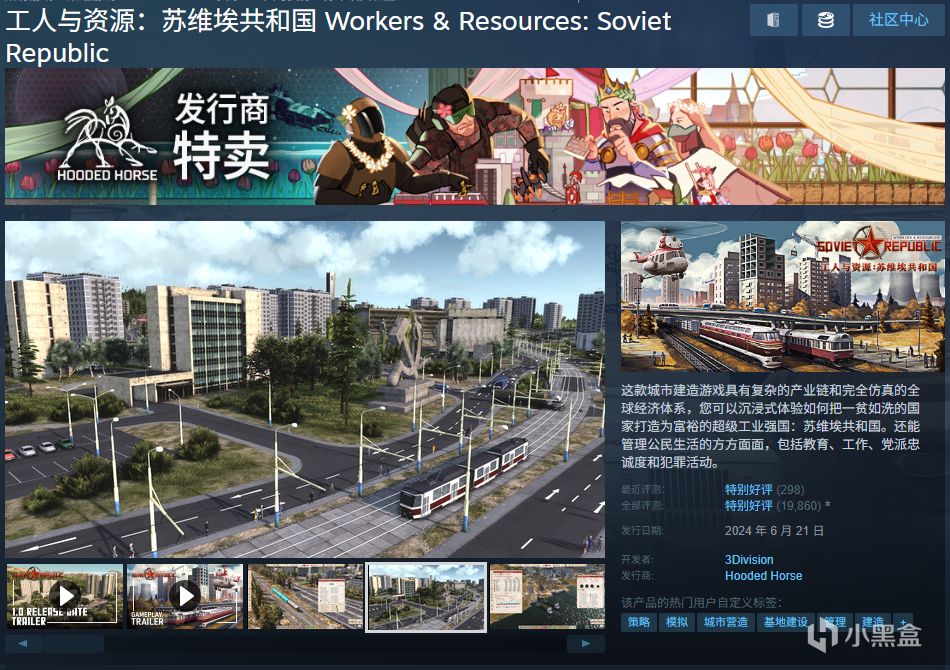Select the railway screenshot thumbnail with train
The image size is (950, 670).
coord(305,596)
